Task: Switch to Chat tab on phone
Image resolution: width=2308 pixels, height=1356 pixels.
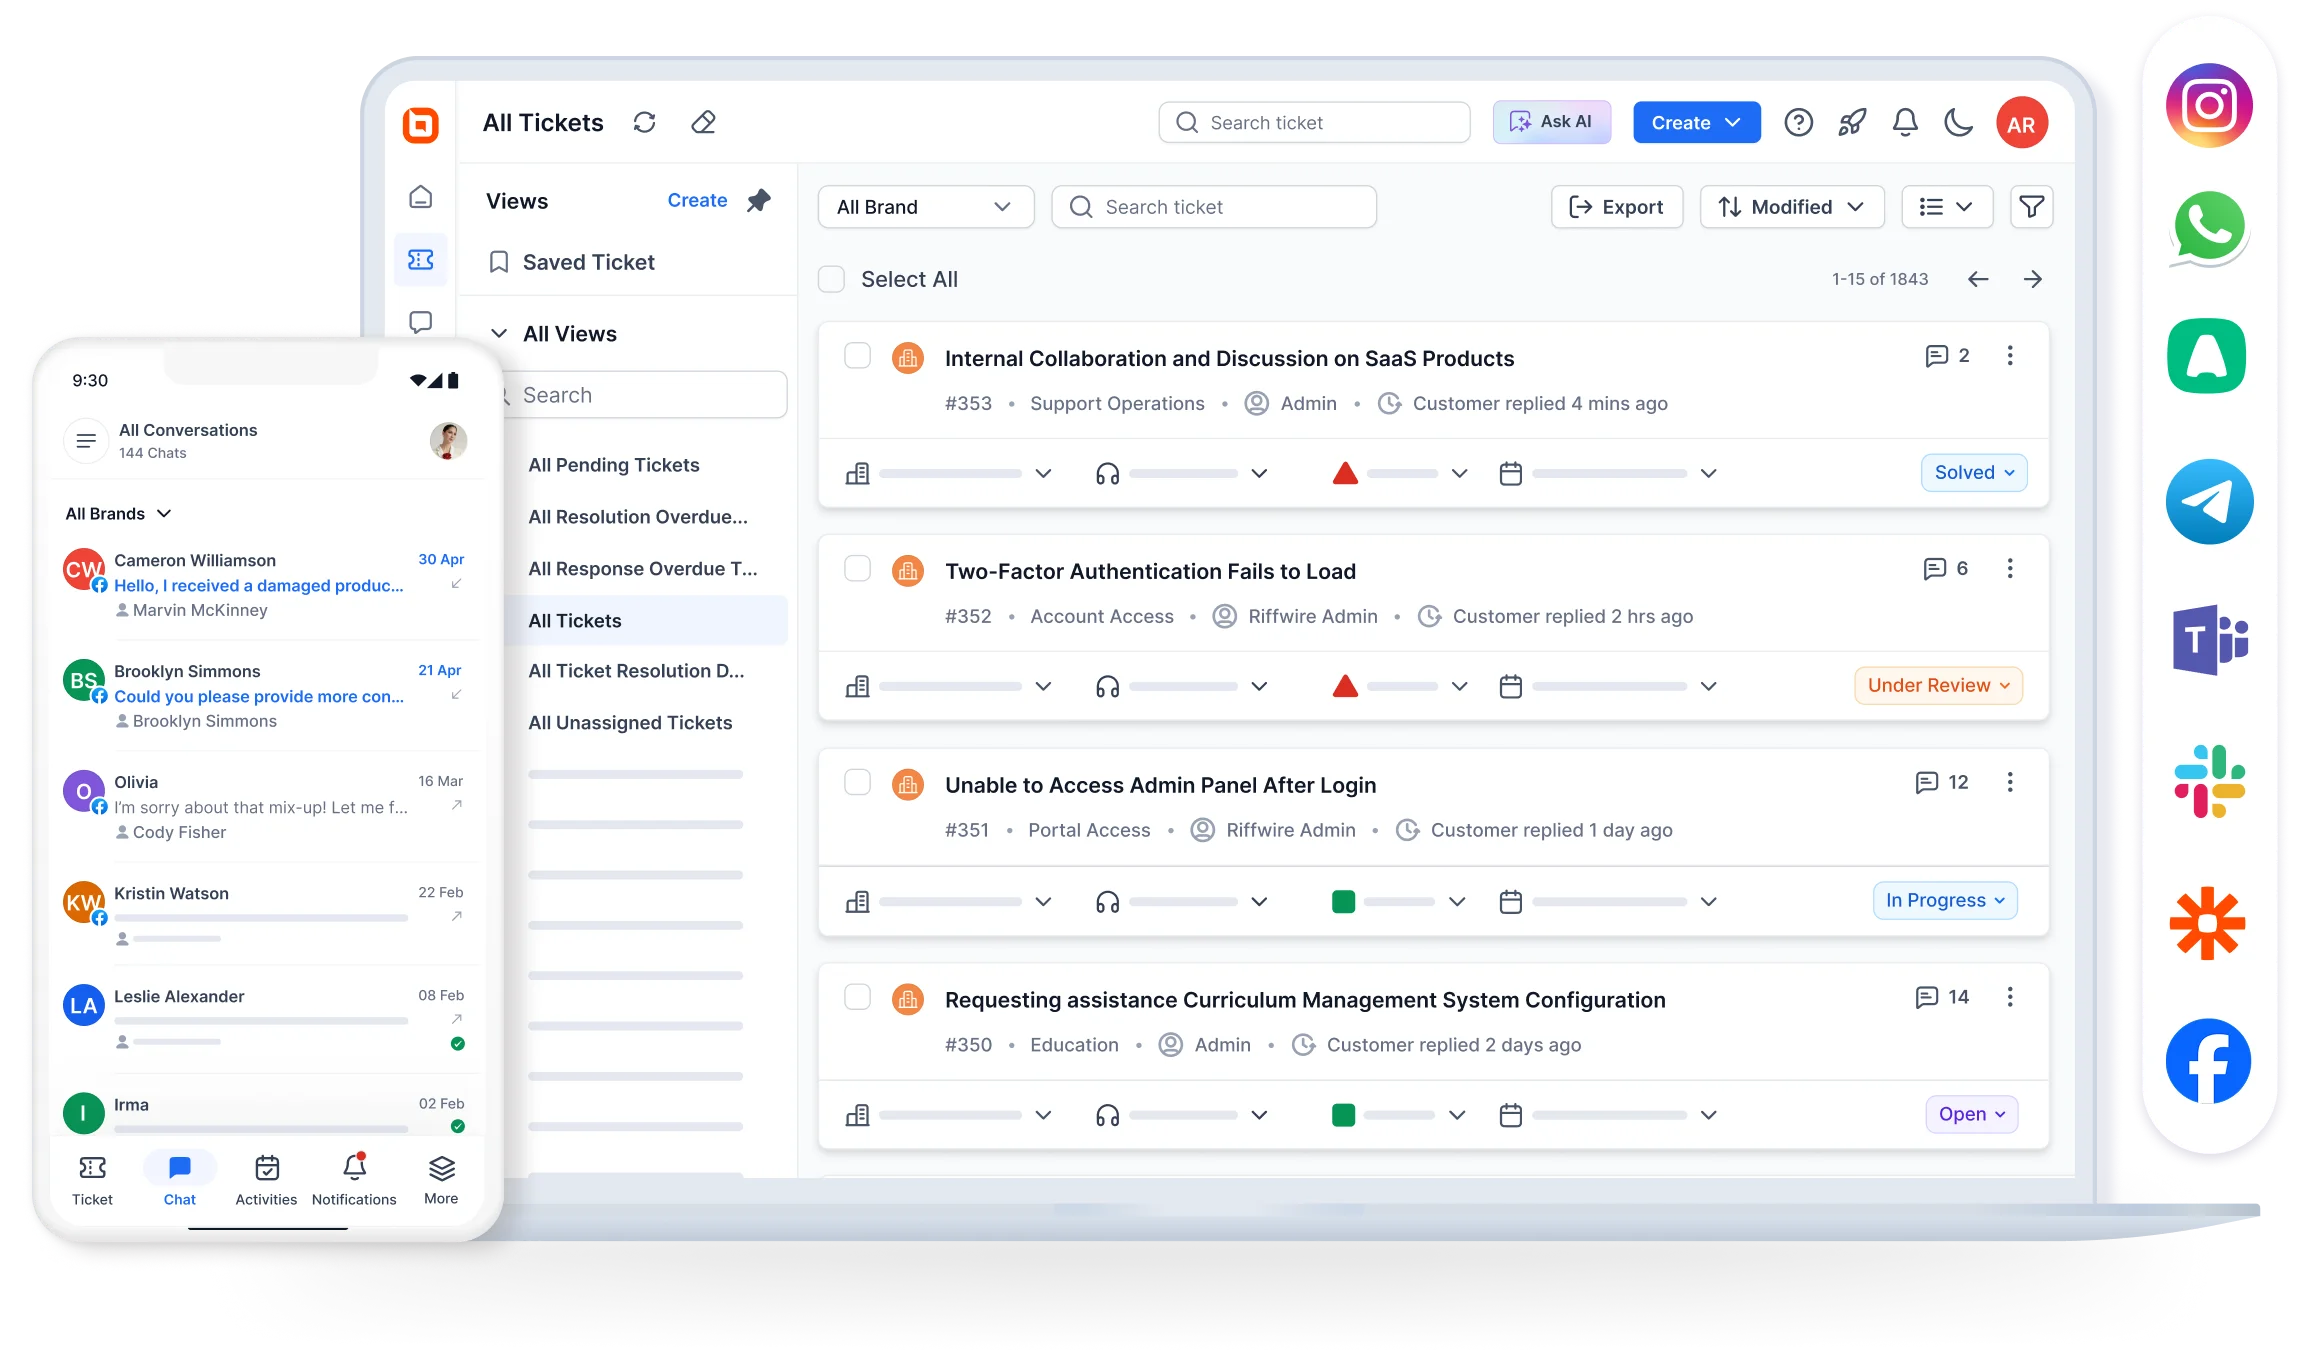Action: tap(180, 1180)
